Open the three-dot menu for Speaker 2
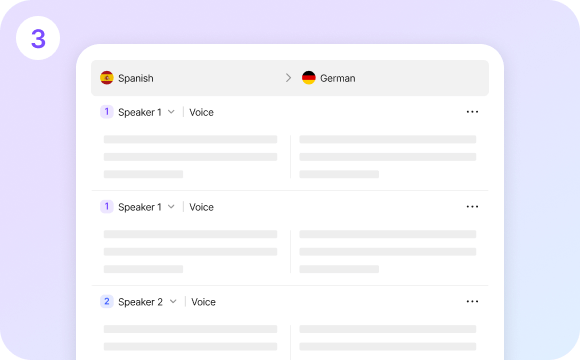Viewport: 580px width, 360px height. [472, 302]
